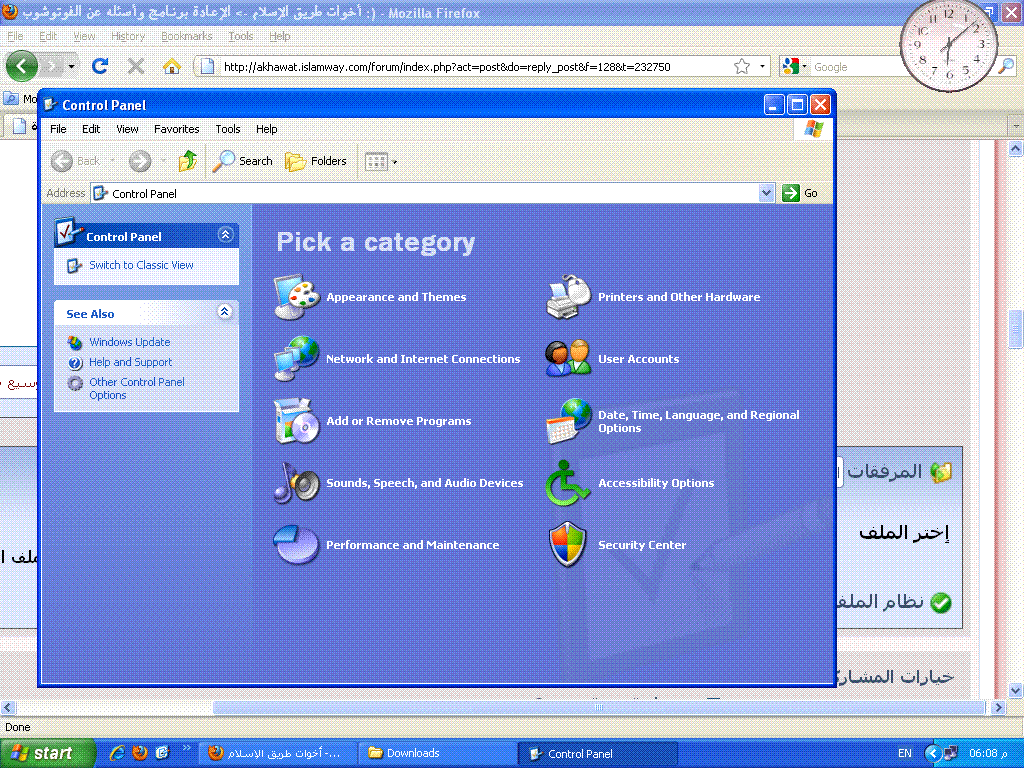Open the Accessibility Options wheelchair icon
1024x768 pixels.
tap(568, 483)
